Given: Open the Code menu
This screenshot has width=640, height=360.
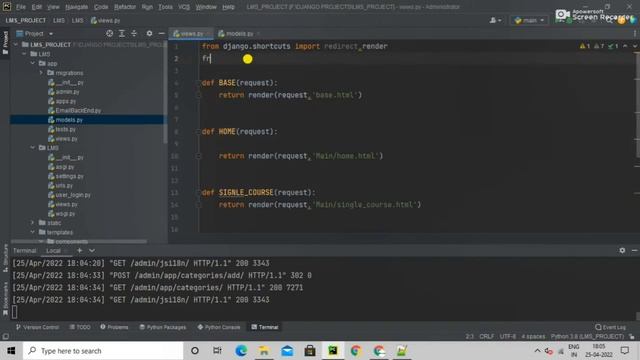Looking at the screenshot, I should click(101, 7).
